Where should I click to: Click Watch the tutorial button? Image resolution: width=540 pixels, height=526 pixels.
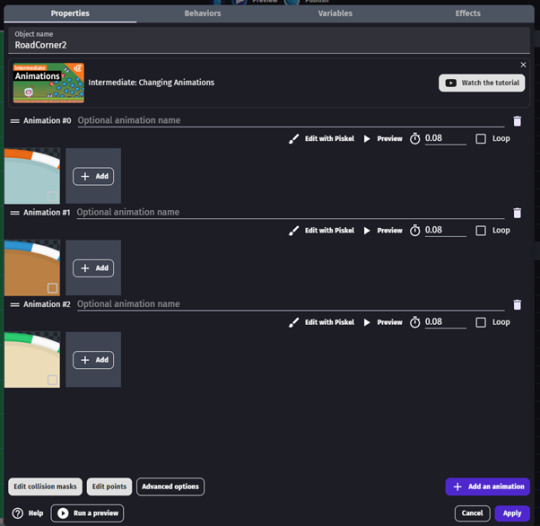(x=482, y=83)
